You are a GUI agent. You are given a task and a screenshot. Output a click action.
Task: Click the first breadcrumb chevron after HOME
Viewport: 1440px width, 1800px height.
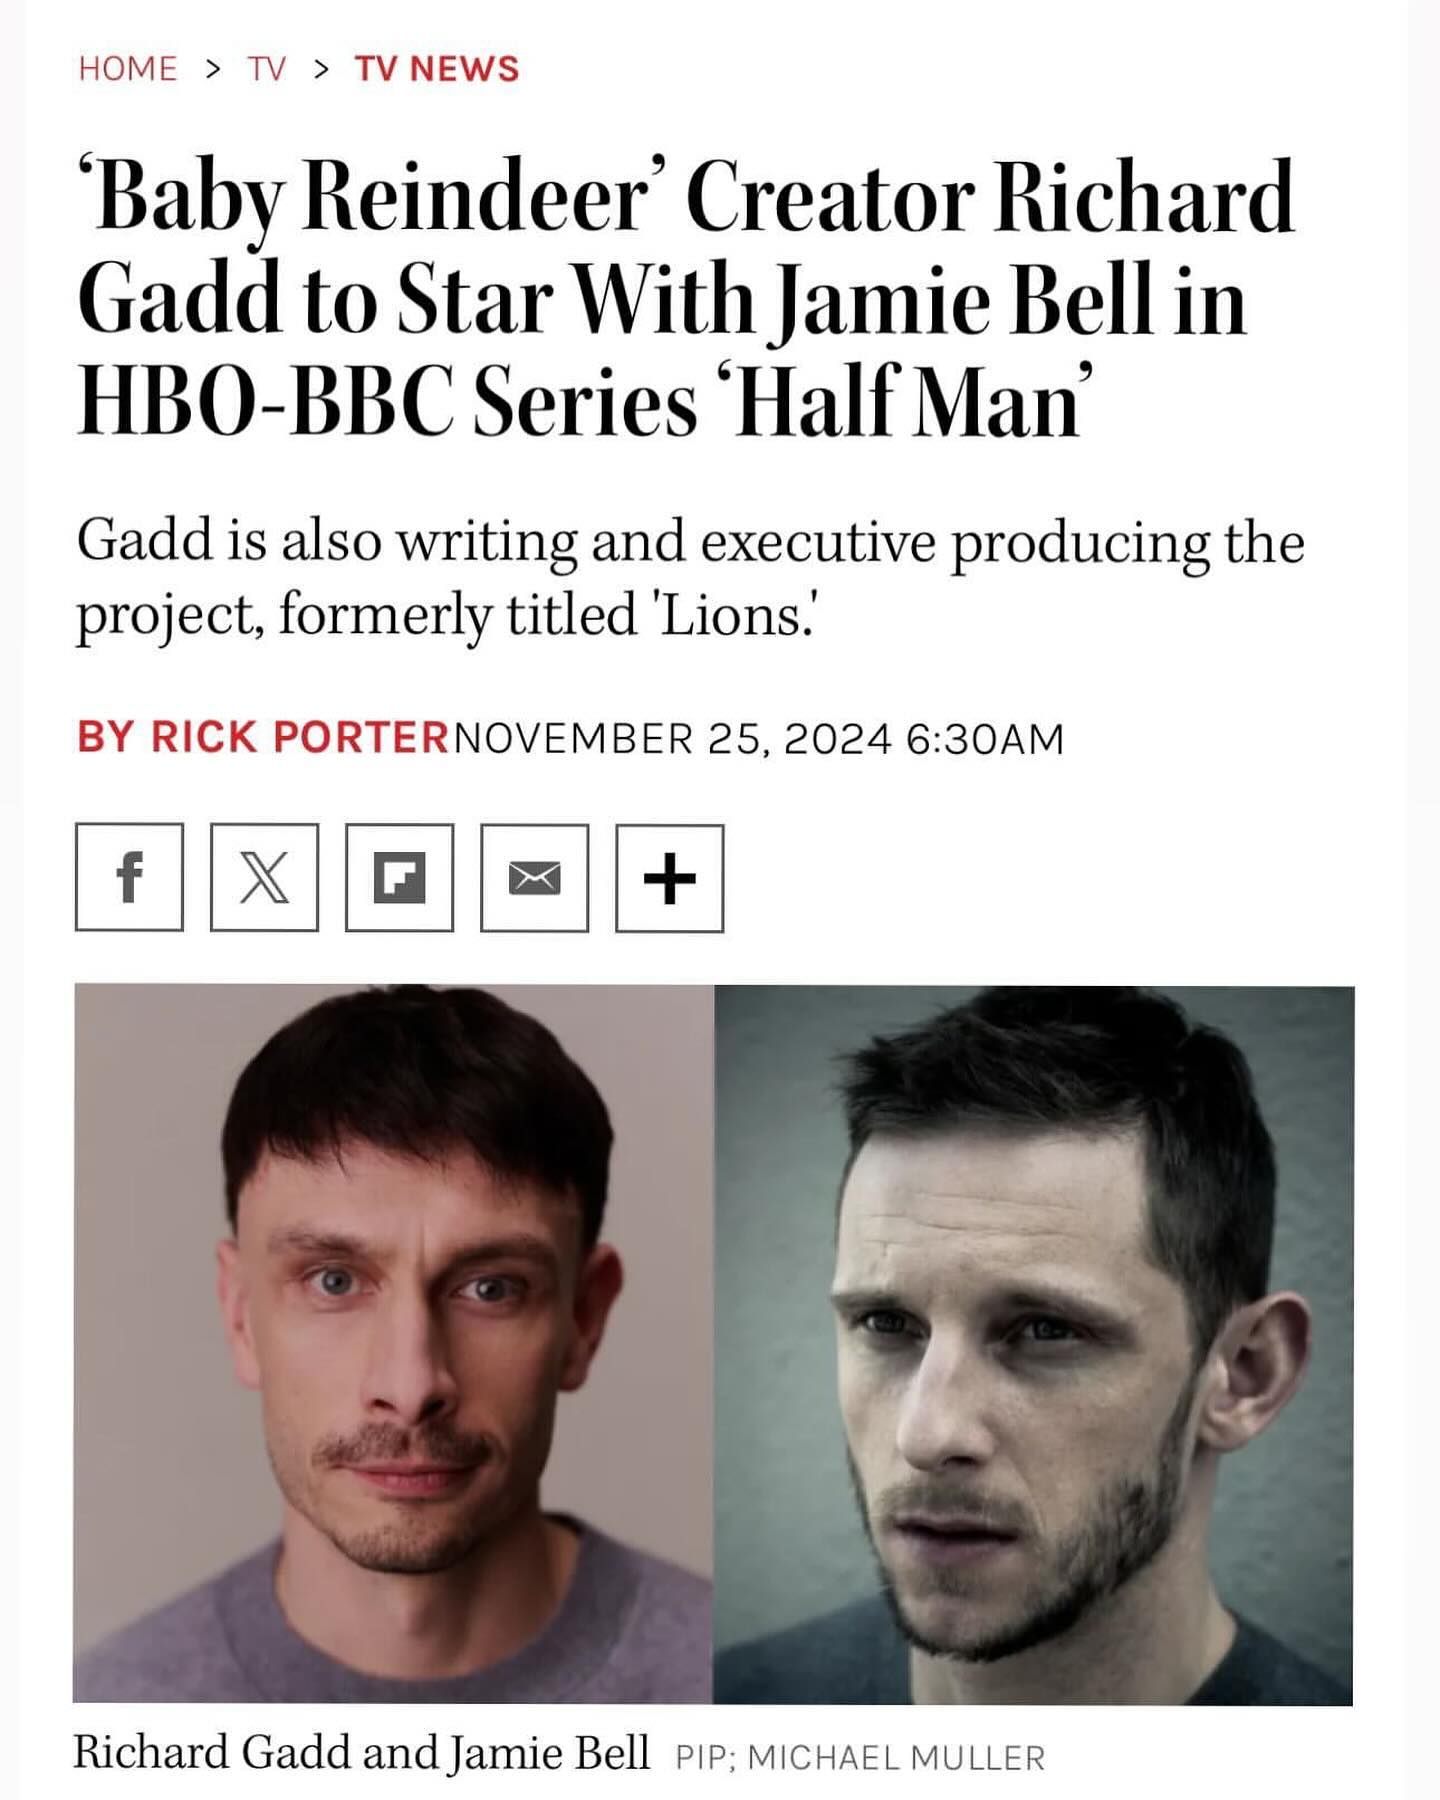[212, 69]
